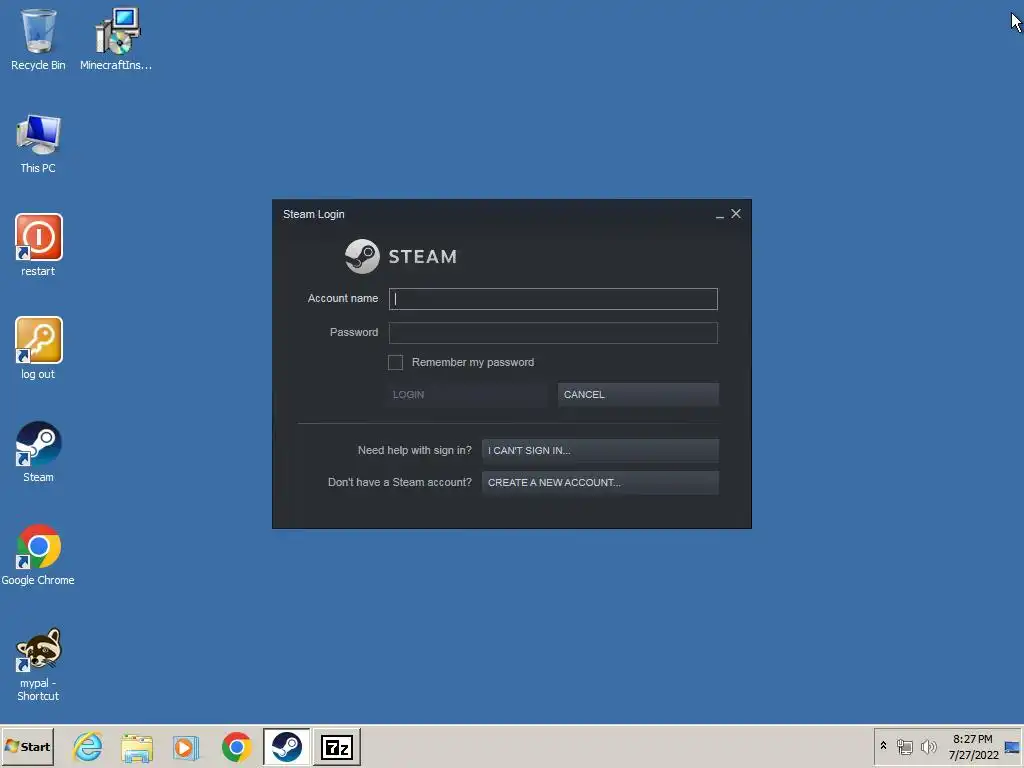Screen dimensions: 1024x768
Task: Click CREATE A NEW ACCOUNT... button
Action: (x=600, y=483)
